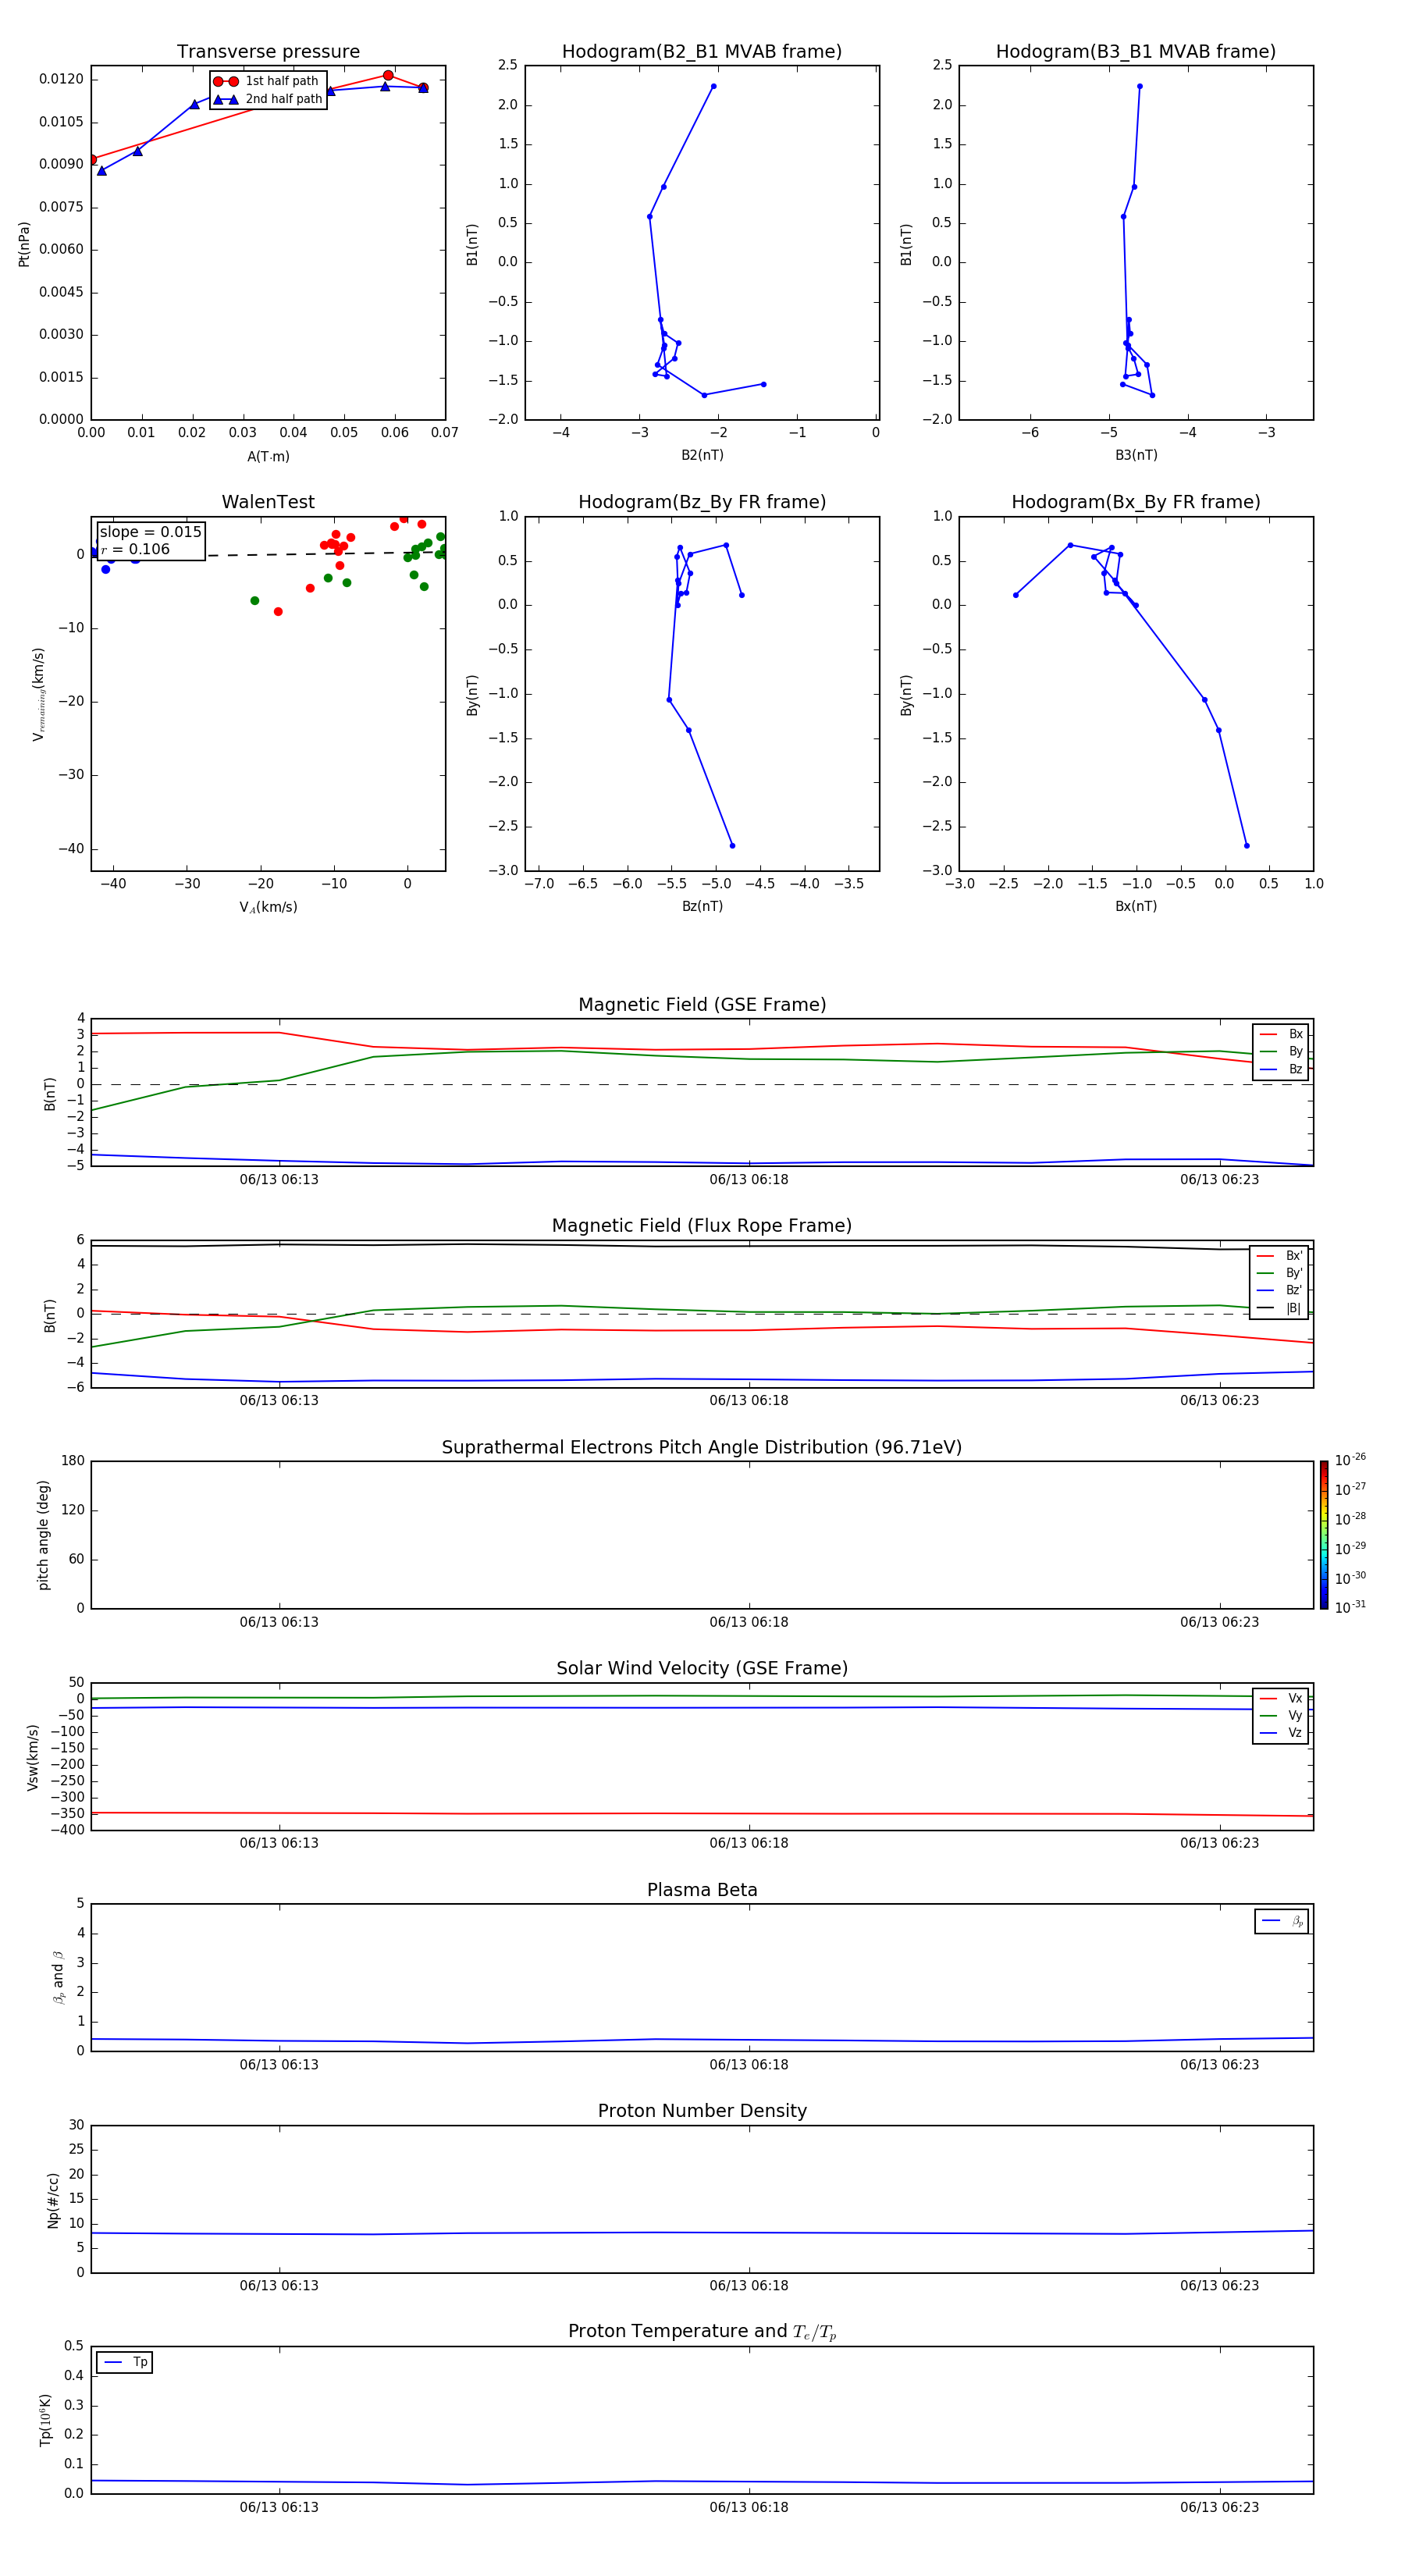This screenshot has height=2576, width=1405.
Task: Click the 'Solar Wind Velocity (GSE Frame)' title
Action: 702,1669
